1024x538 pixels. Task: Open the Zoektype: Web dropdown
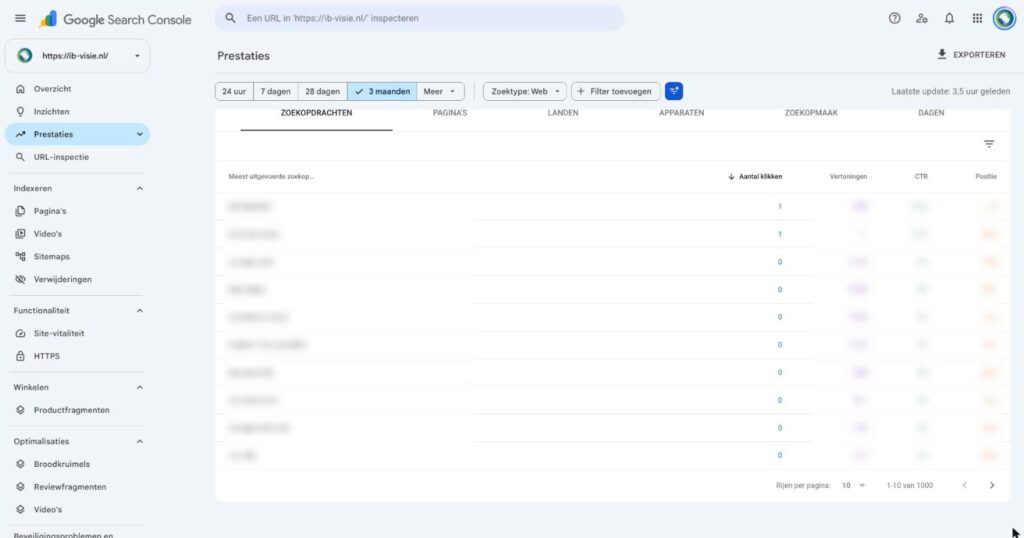tap(524, 91)
